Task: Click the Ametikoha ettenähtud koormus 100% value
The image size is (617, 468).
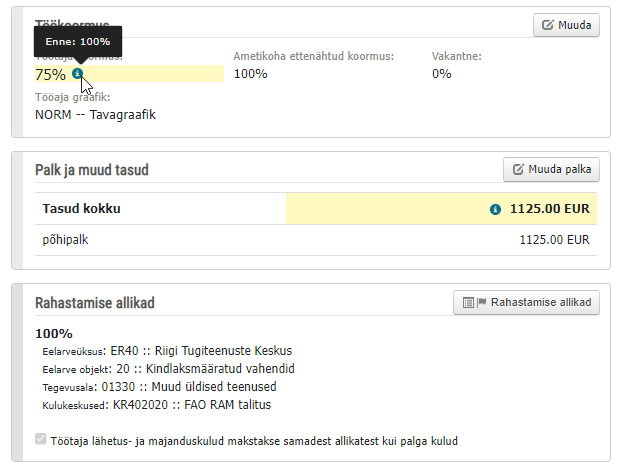Action: [250, 74]
